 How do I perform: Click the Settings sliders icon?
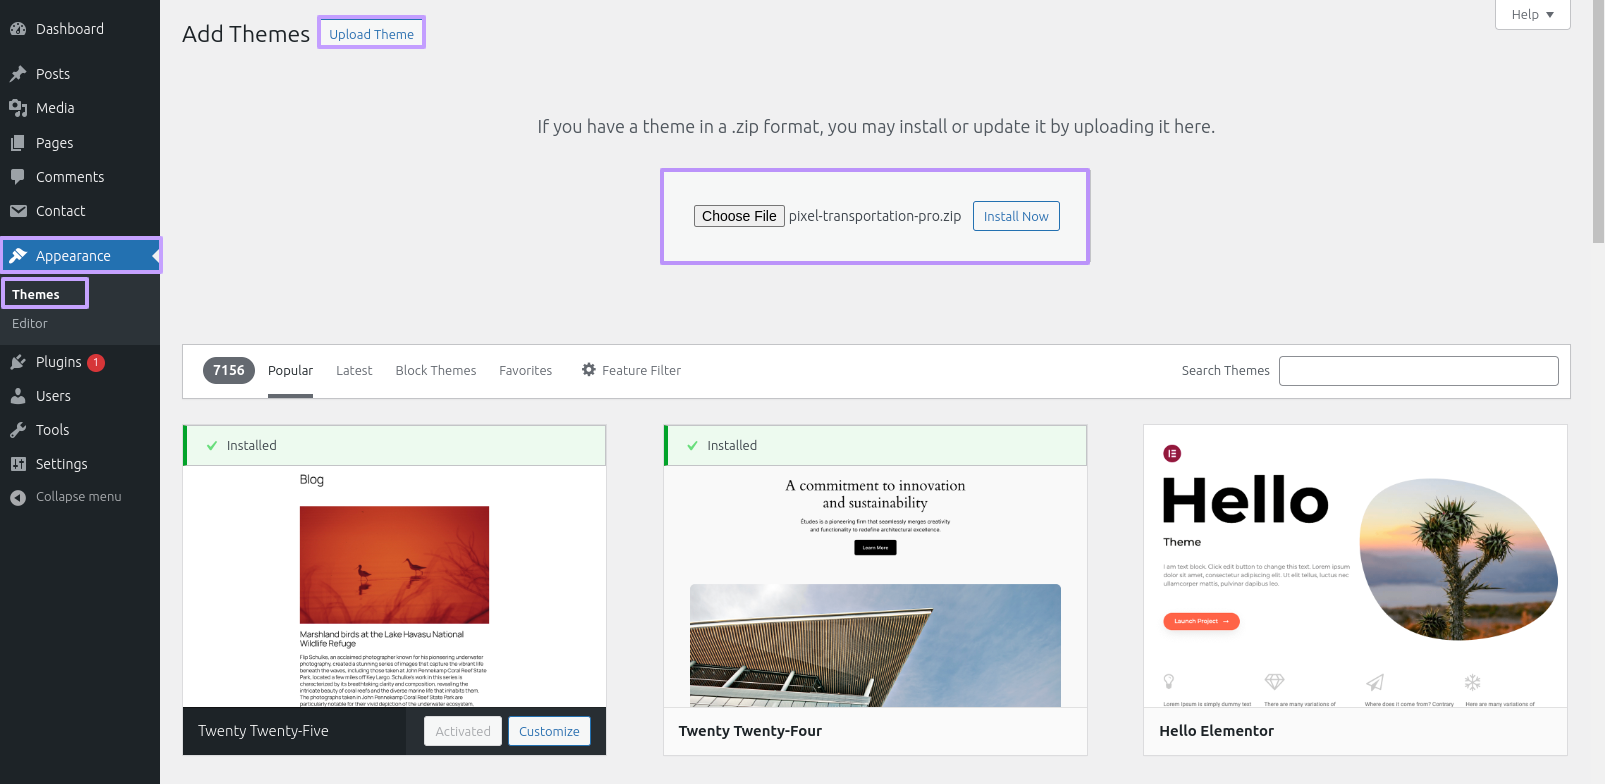[x=18, y=464]
